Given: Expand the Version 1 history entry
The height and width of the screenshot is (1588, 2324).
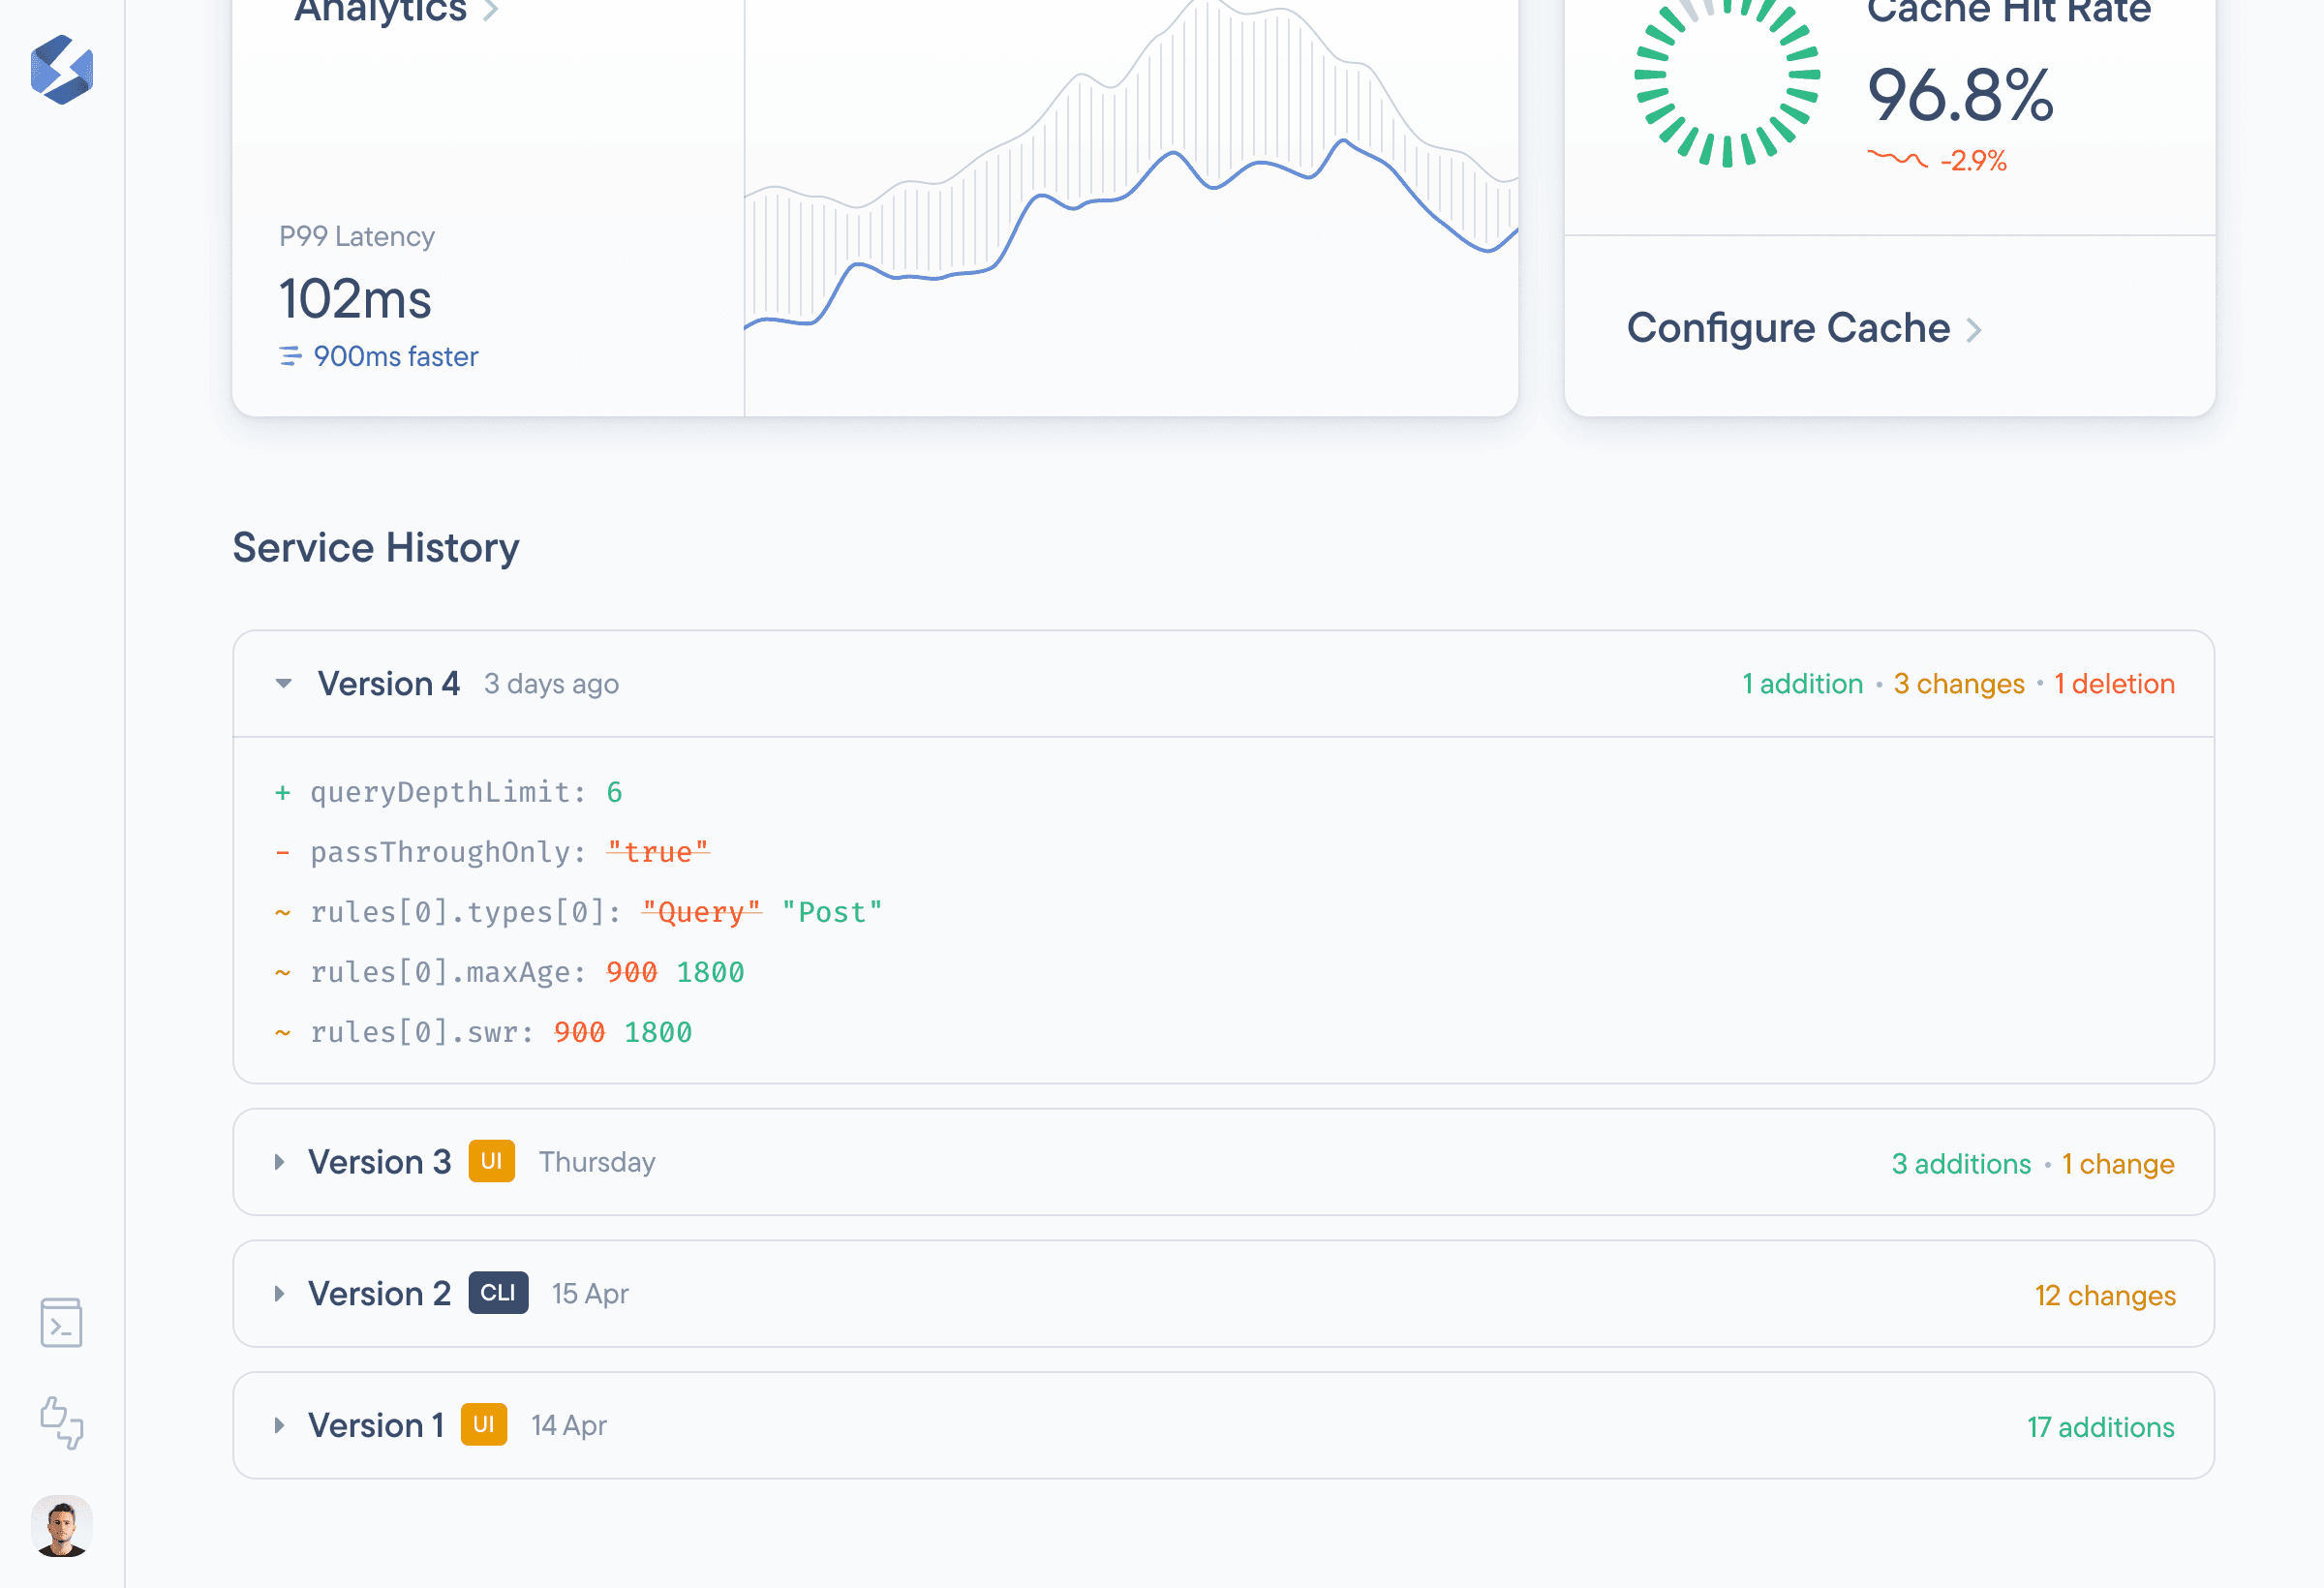Looking at the screenshot, I should [280, 1426].
